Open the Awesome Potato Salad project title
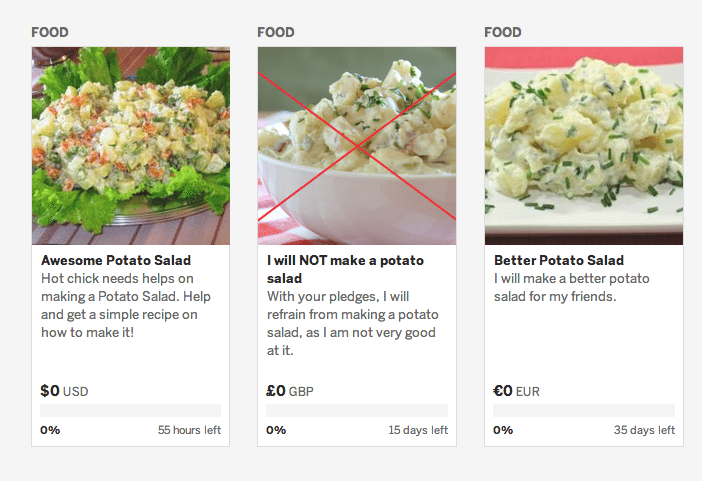The width and height of the screenshot is (702, 481). pyautogui.click(x=116, y=261)
